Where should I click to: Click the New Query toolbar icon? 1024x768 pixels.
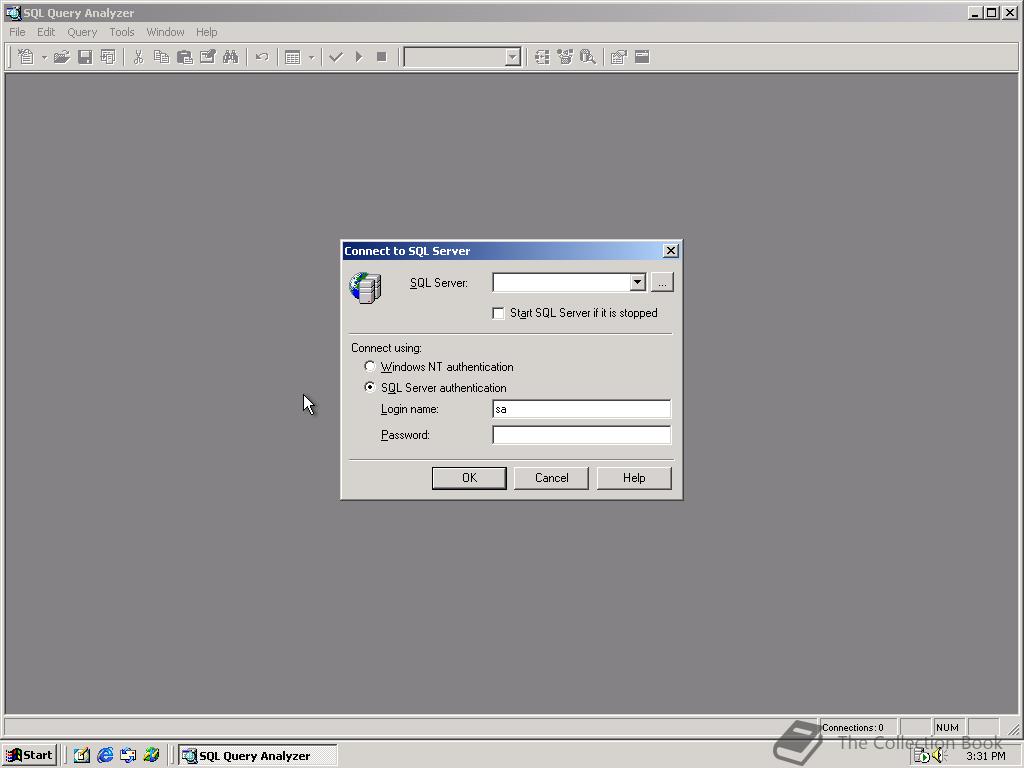click(x=25, y=57)
